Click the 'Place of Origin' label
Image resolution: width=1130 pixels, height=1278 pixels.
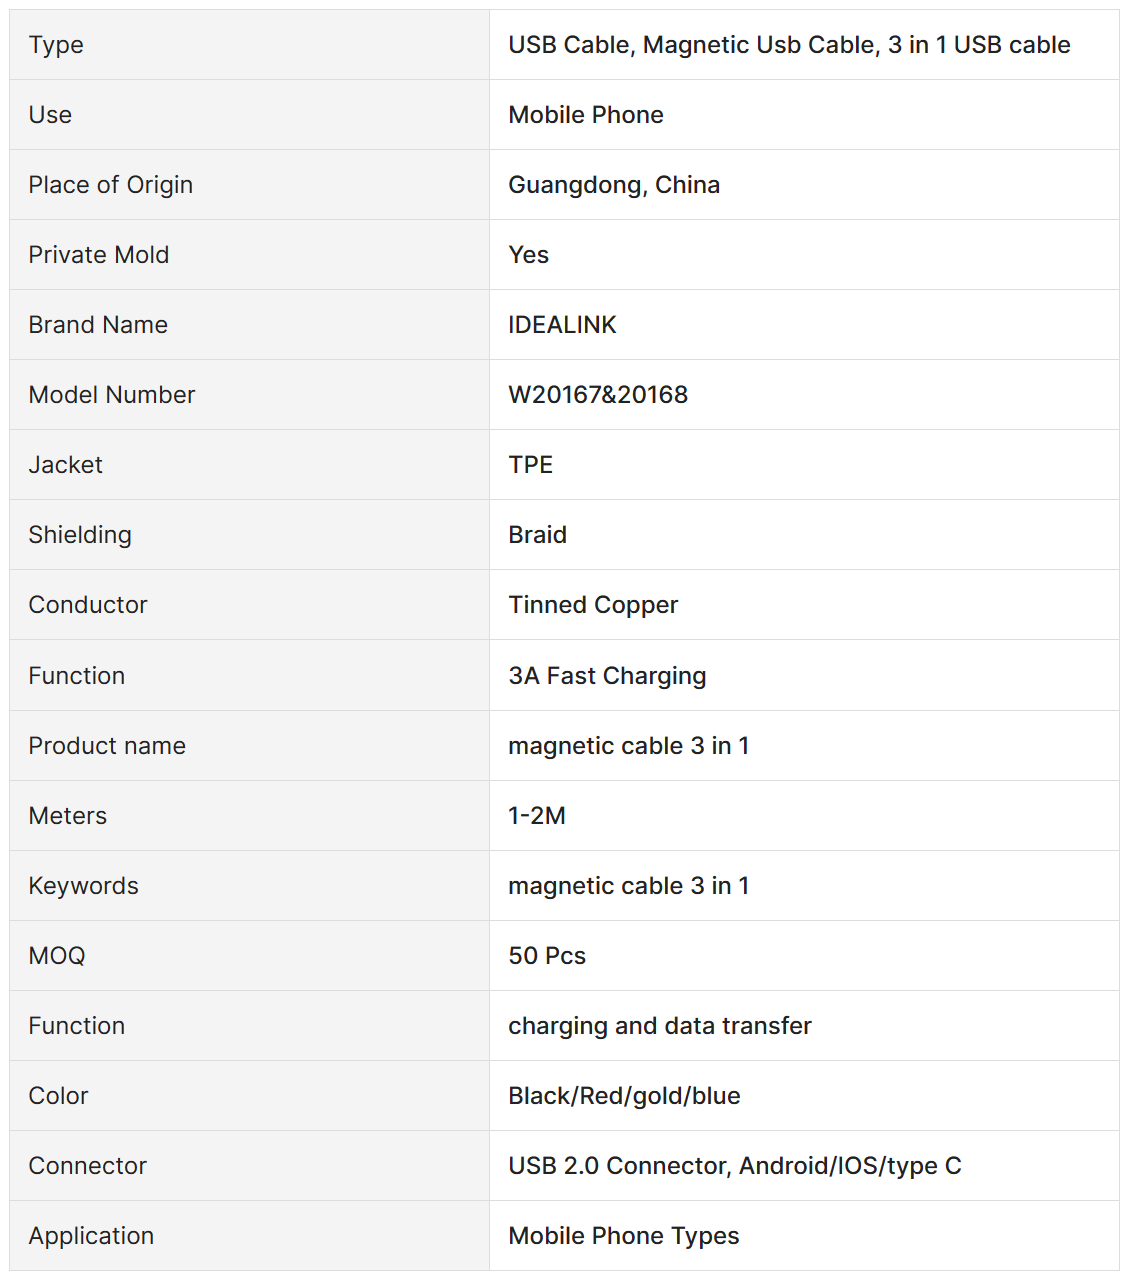[x=110, y=185]
